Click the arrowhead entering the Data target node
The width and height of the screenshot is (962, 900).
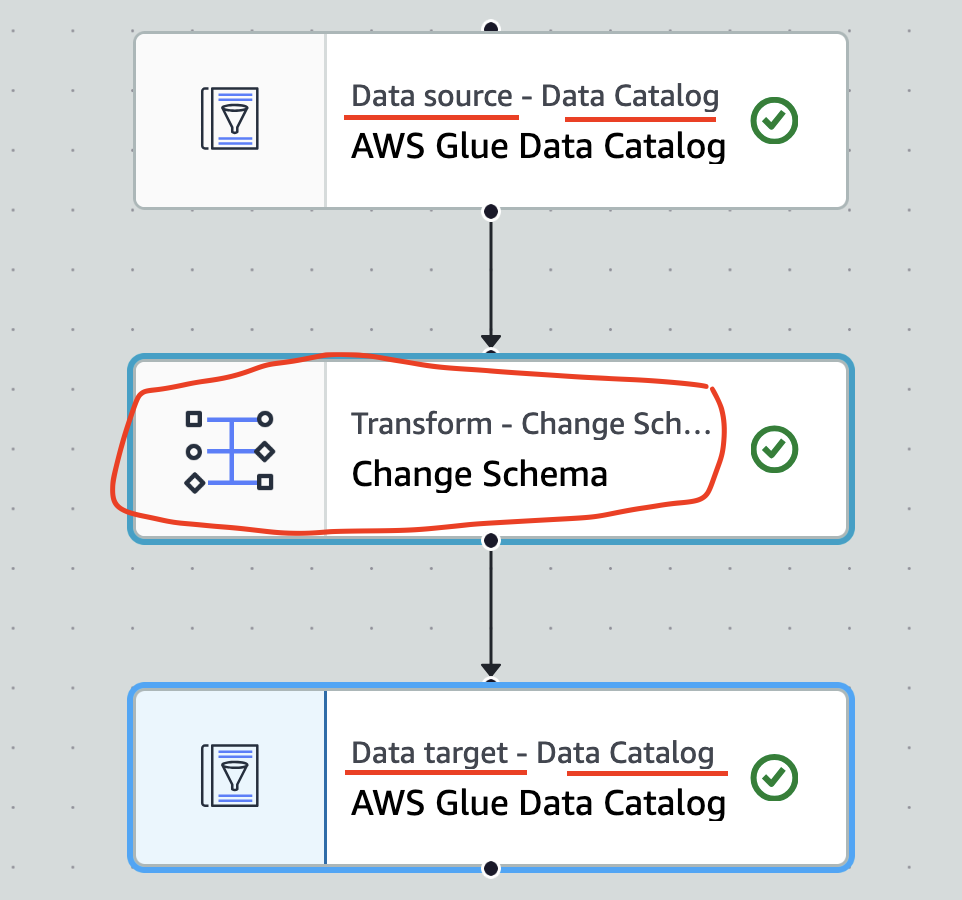(x=490, y=670)
